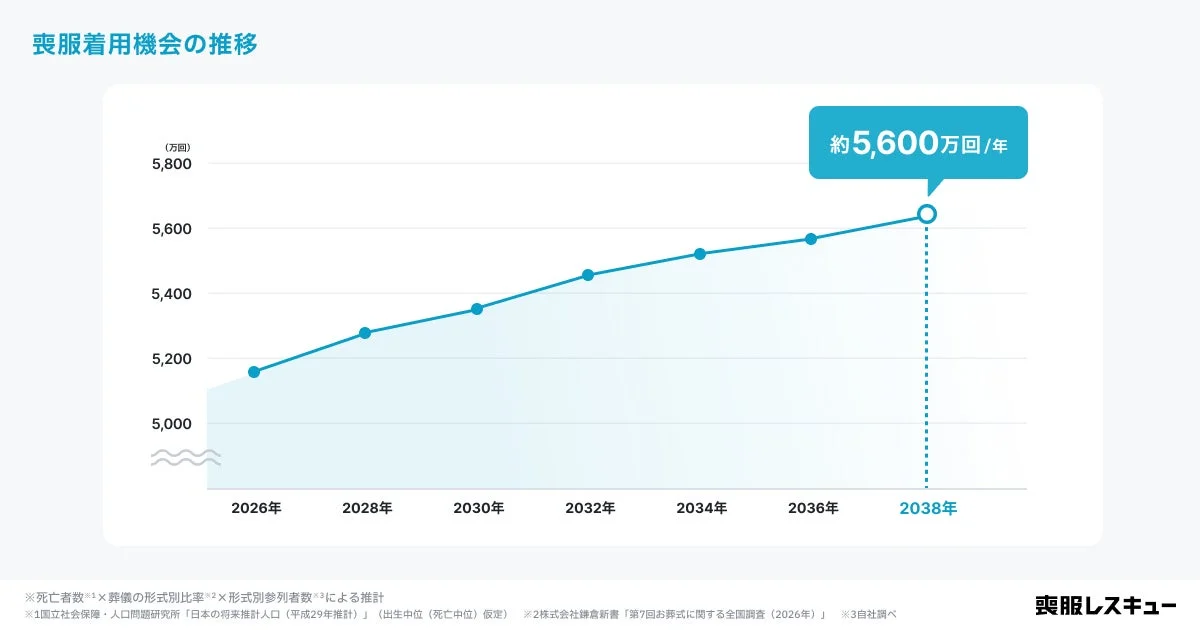This screenshot has width=1200, height=630.
Task: Click the 2032年 x-axis label
Action: pos(590,509)
